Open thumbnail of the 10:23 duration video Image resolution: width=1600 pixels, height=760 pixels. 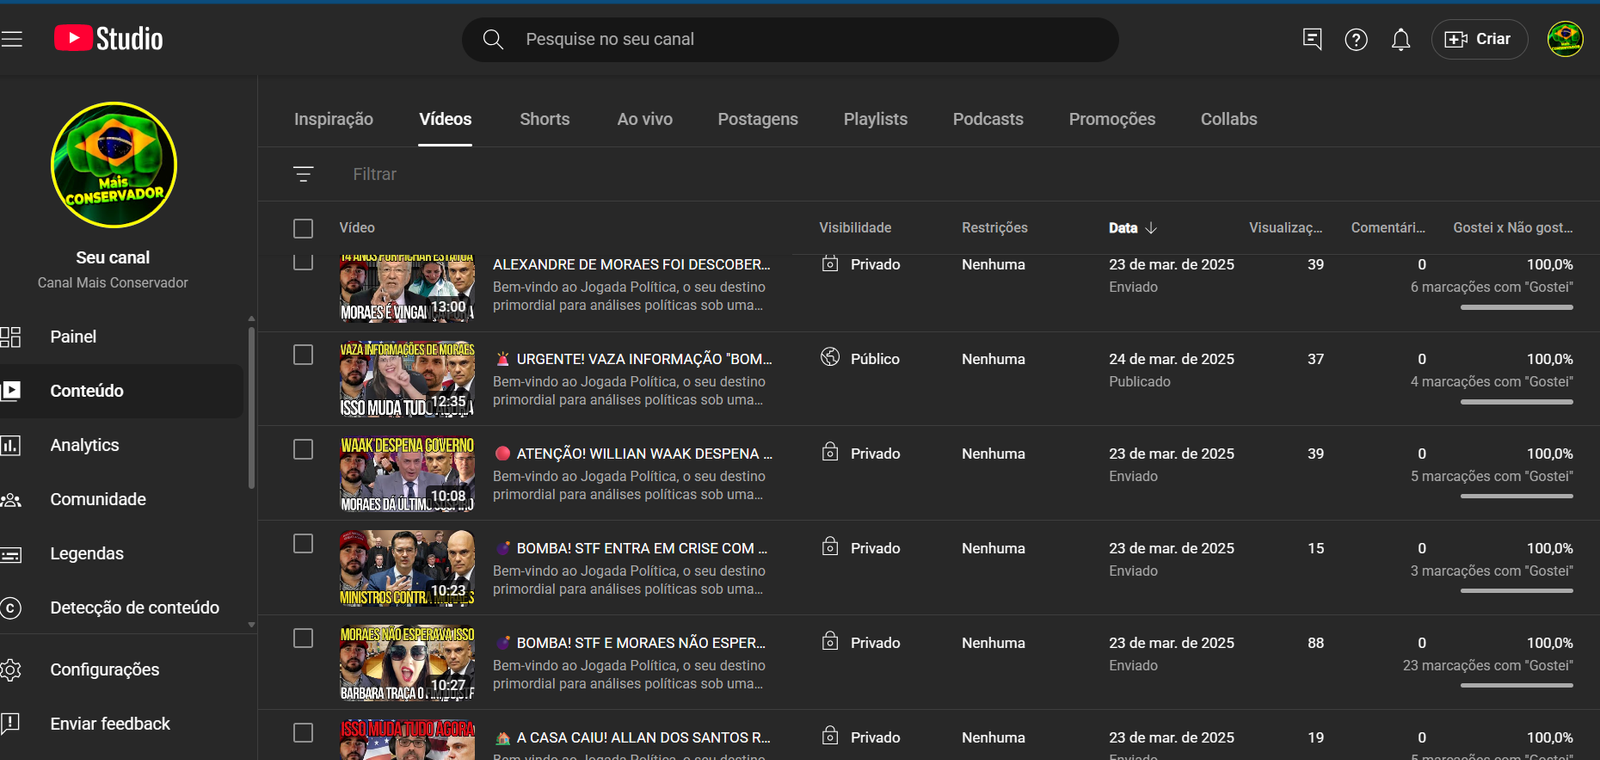[407, 568]
